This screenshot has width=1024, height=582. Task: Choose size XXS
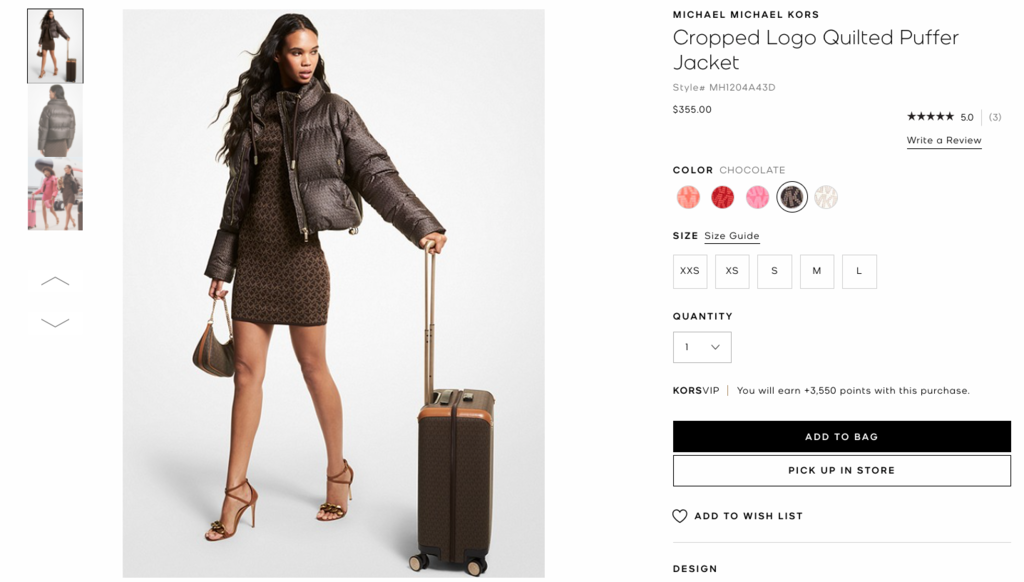point(690,271)
